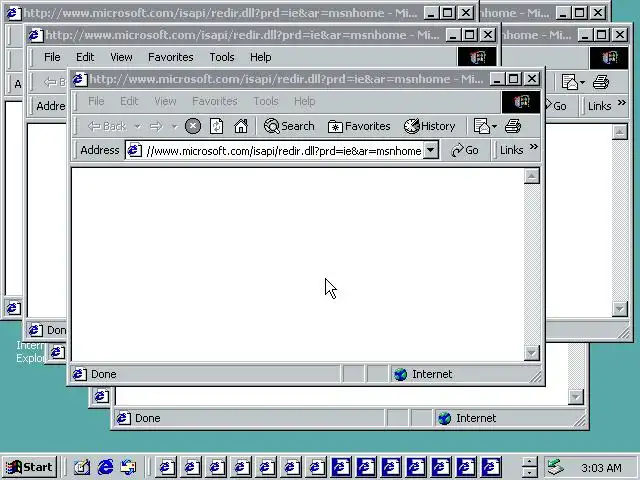Screen dimensions: 640x480
Task: Open the Edit menu in front window
Action: pyautogui.click(x=129, y=101)
